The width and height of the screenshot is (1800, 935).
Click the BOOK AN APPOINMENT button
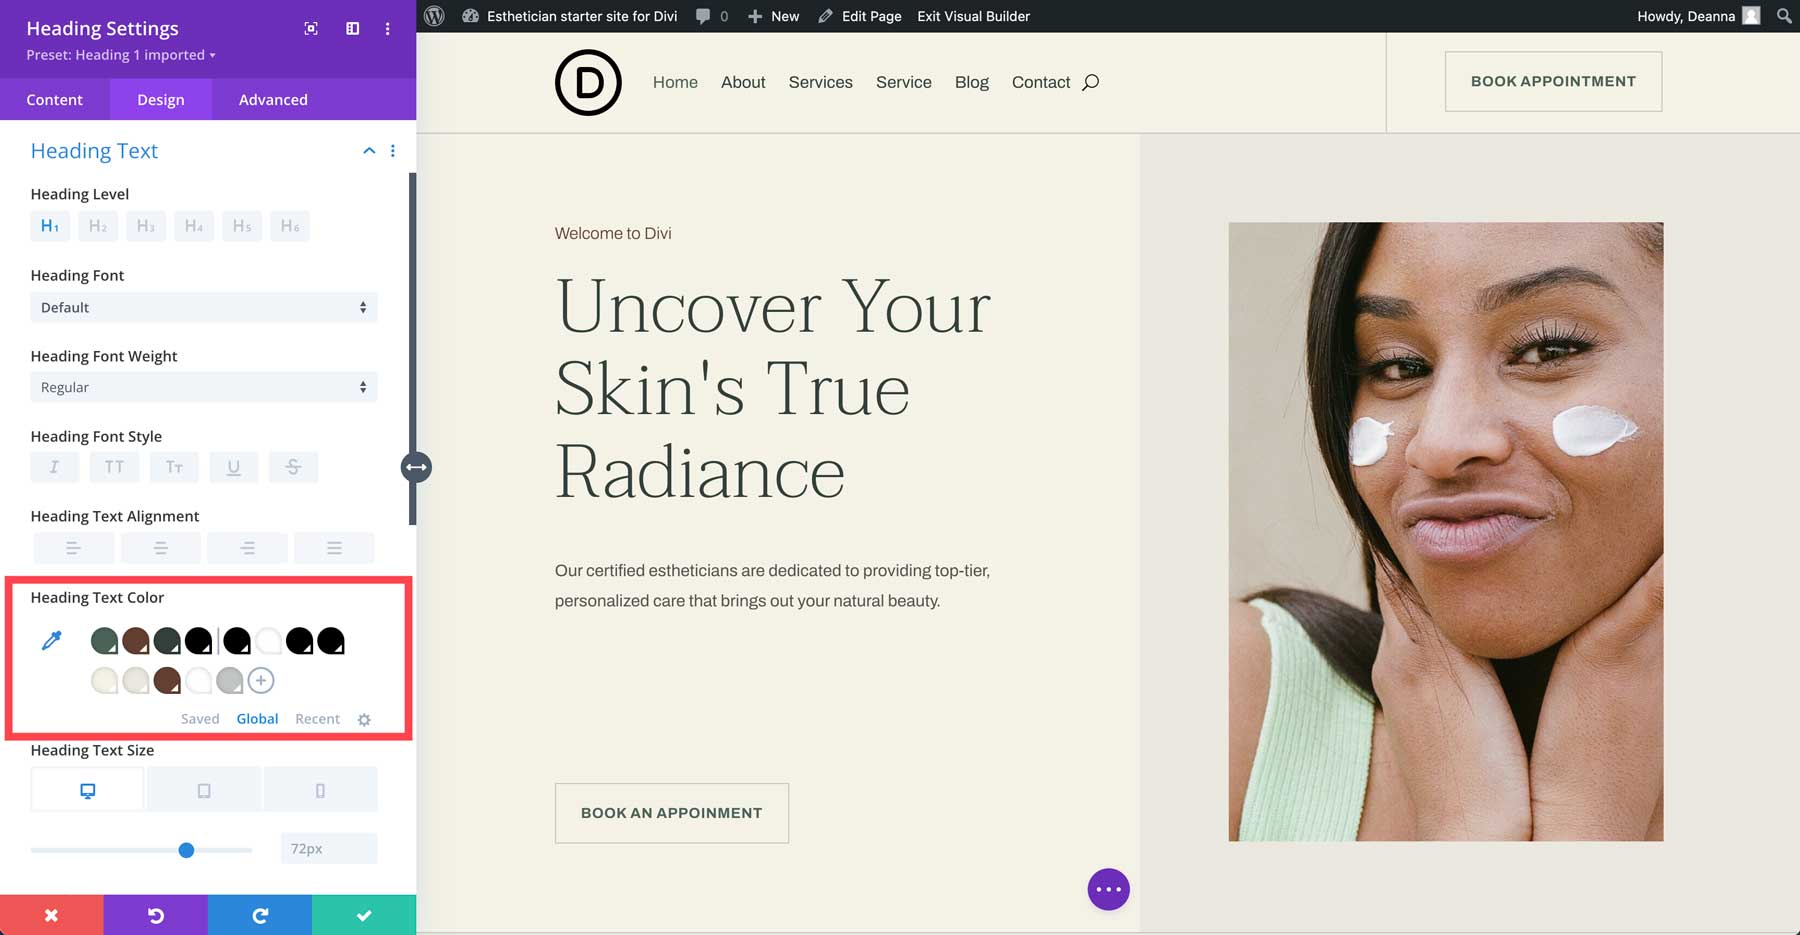671,813
